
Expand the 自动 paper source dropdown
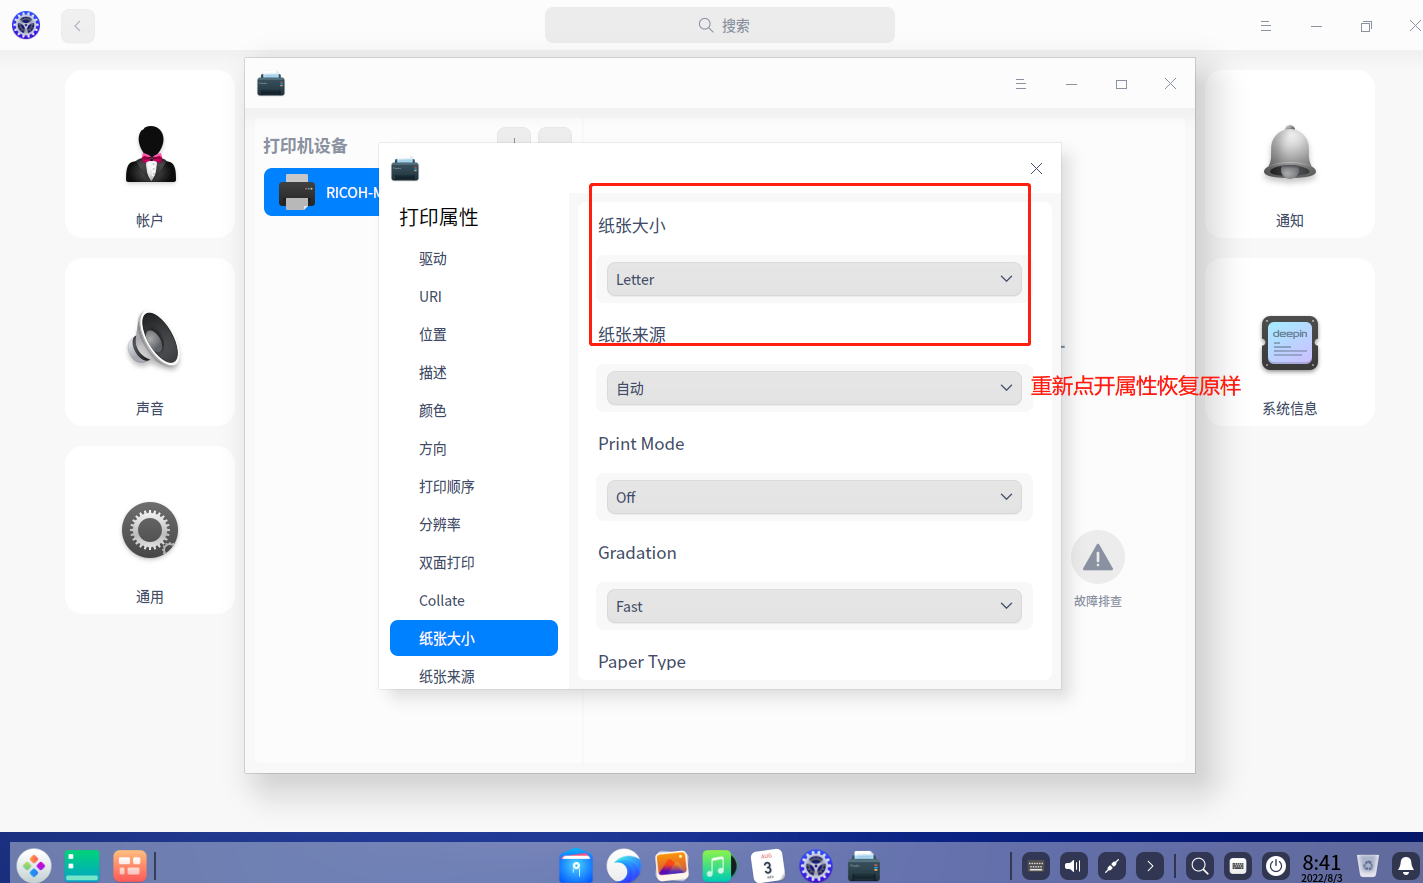coord(812,388)
